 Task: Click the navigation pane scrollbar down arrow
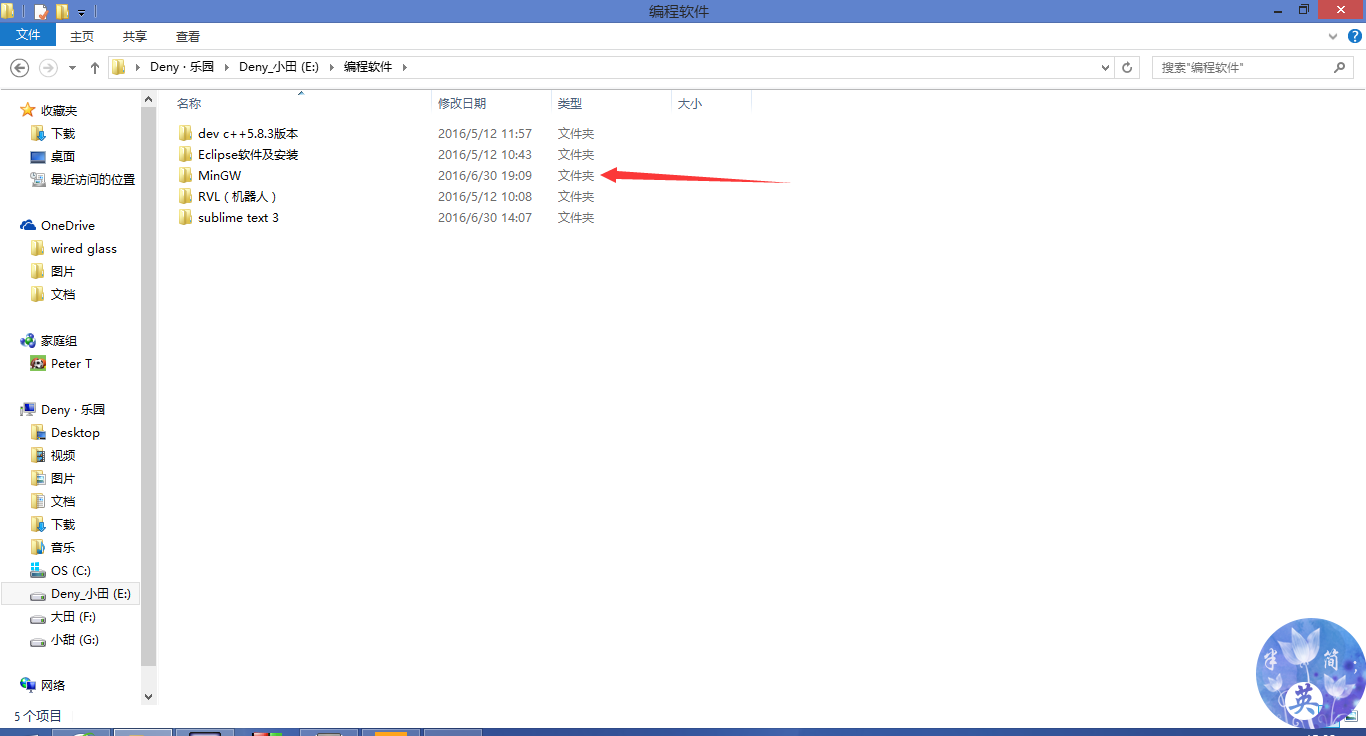pyautogui.click(x=148, y=697)
